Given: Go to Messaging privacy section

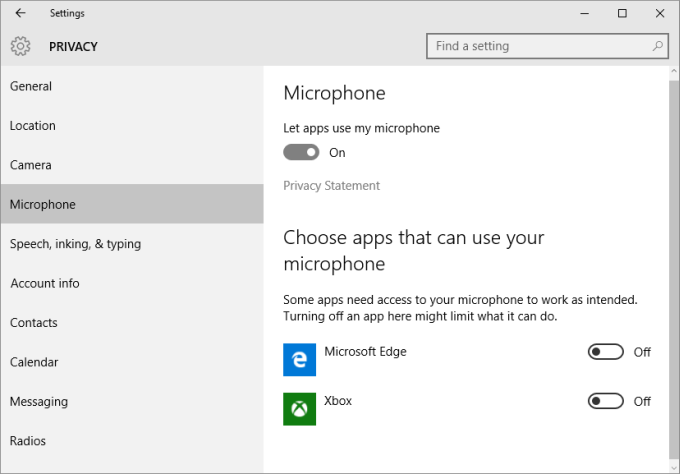Looking at the screenshot, I should tap(39, 401).
